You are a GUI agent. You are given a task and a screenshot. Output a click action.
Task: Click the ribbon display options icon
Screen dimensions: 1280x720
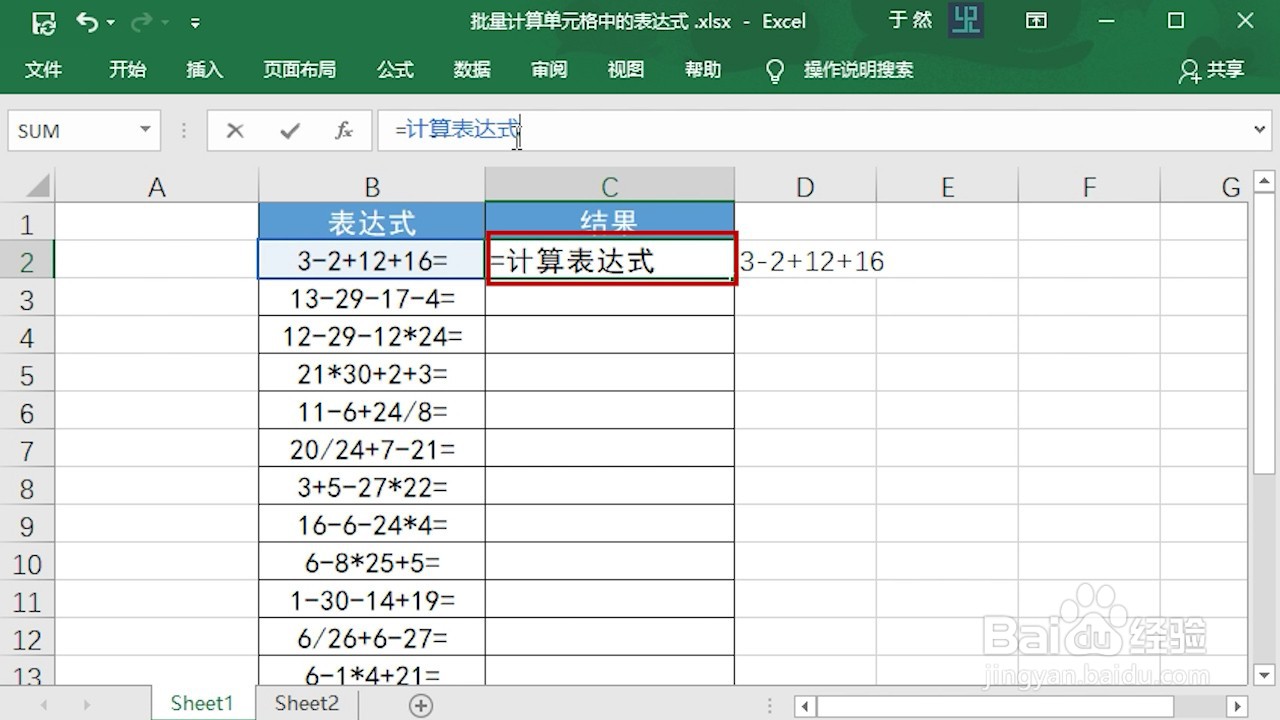pos(1037,20)
